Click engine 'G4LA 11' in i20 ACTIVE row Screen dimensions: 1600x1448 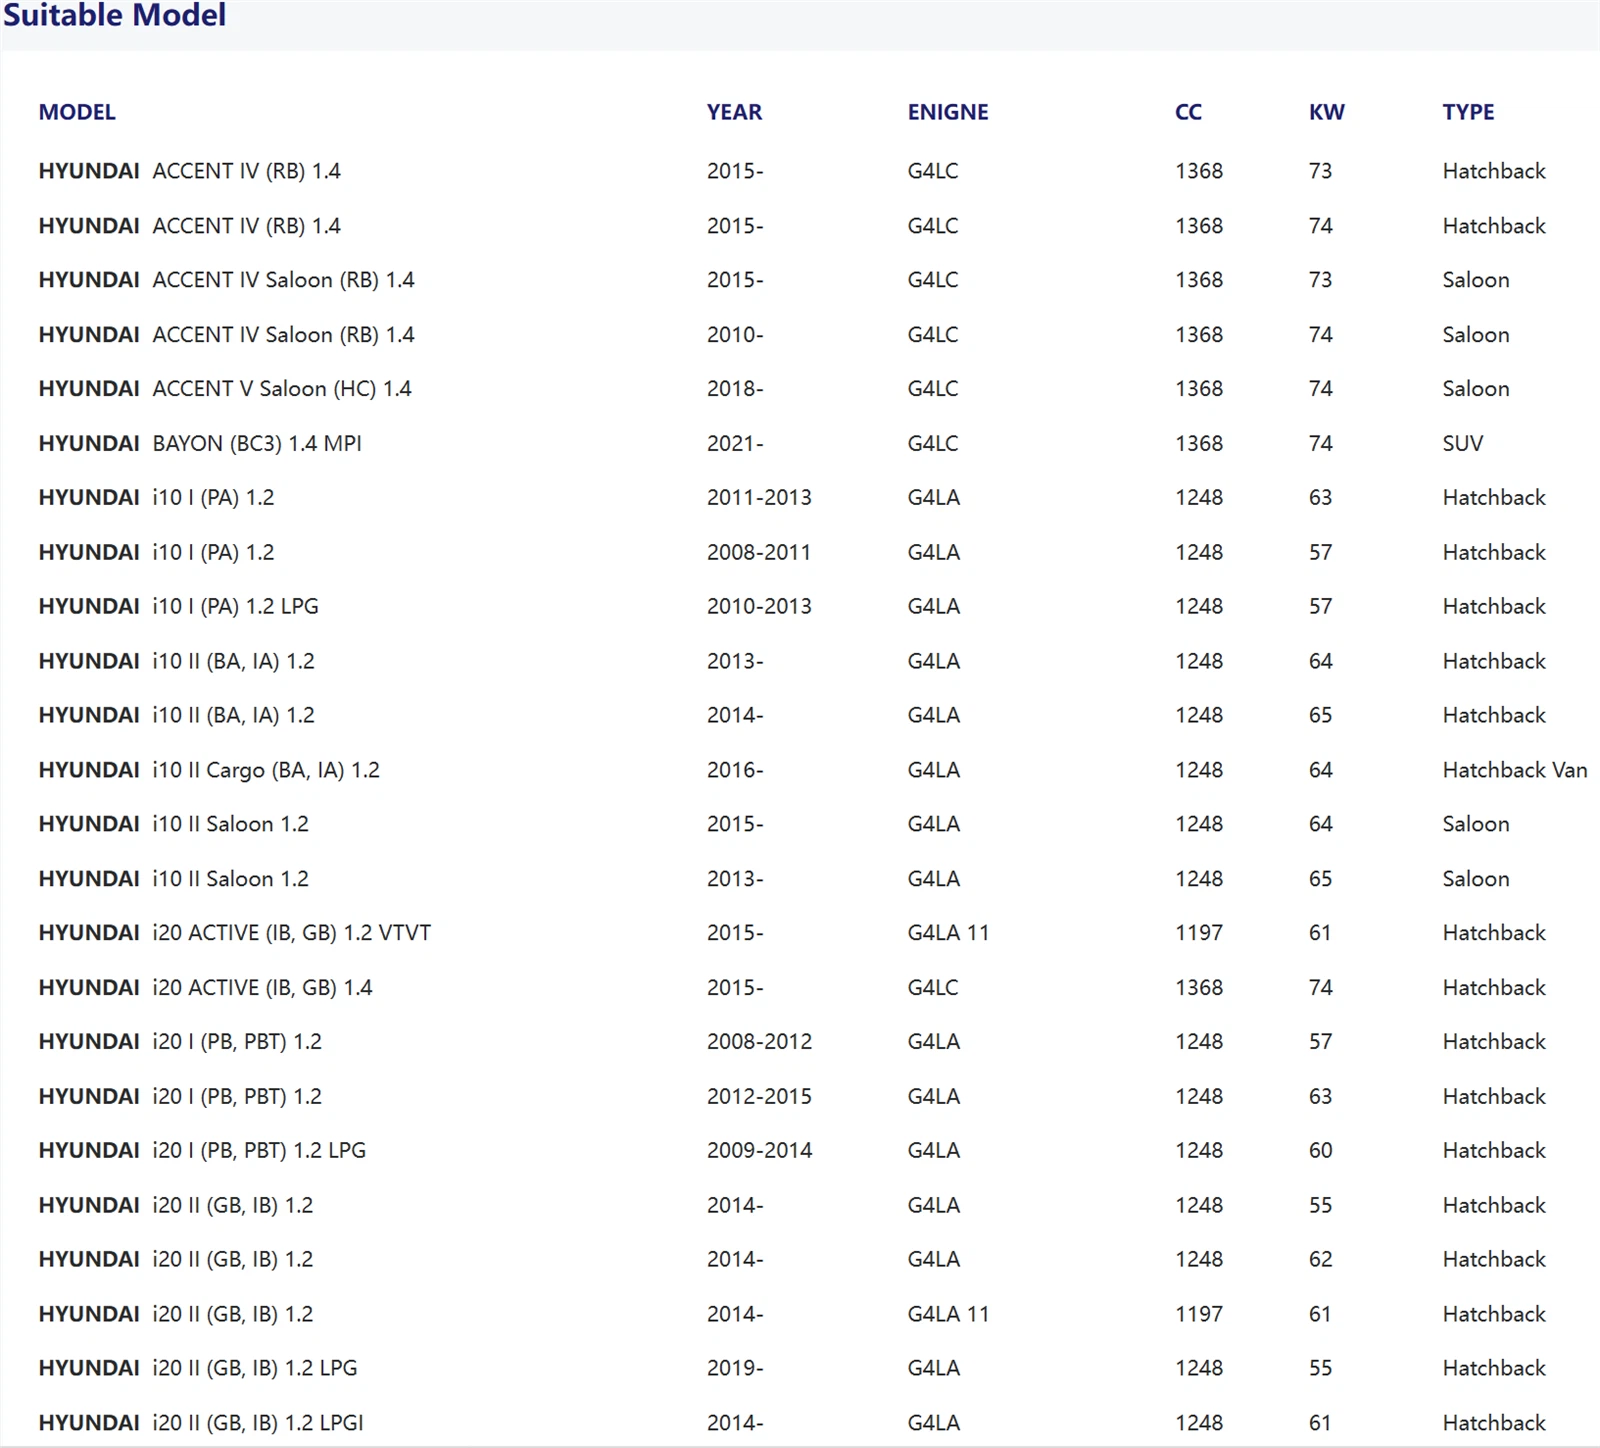tap(948, 933)
